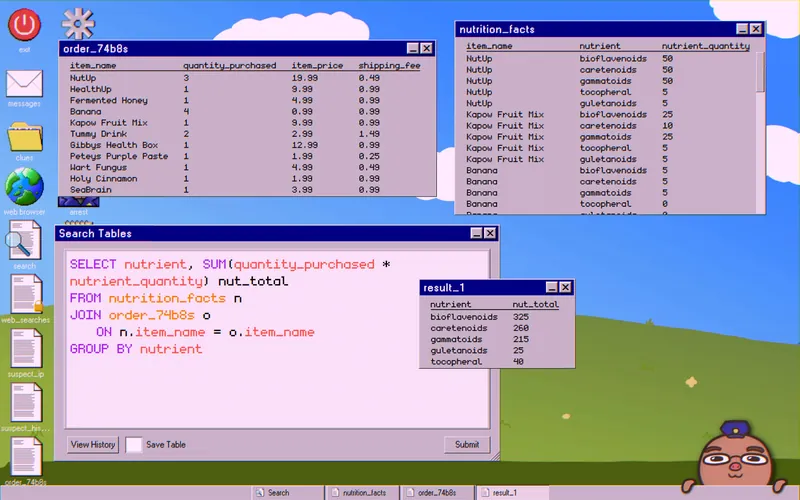Image resolution: width=800 pixels, height=500 pixels.
Task: Open the order_74b8s desktop file icon
Action: [x=26, y=457]
